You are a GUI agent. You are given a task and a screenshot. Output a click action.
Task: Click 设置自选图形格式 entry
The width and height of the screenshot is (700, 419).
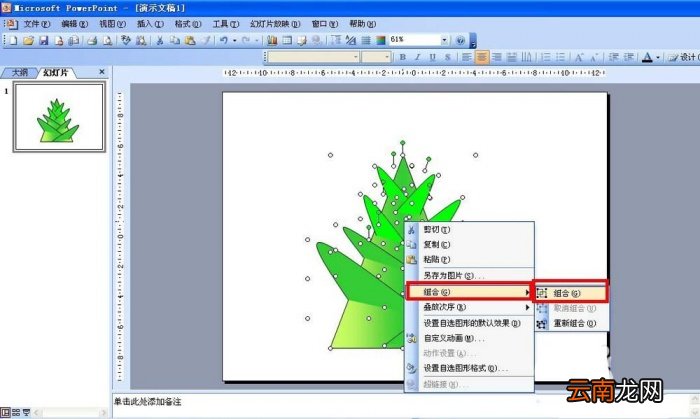pos(470,369)
